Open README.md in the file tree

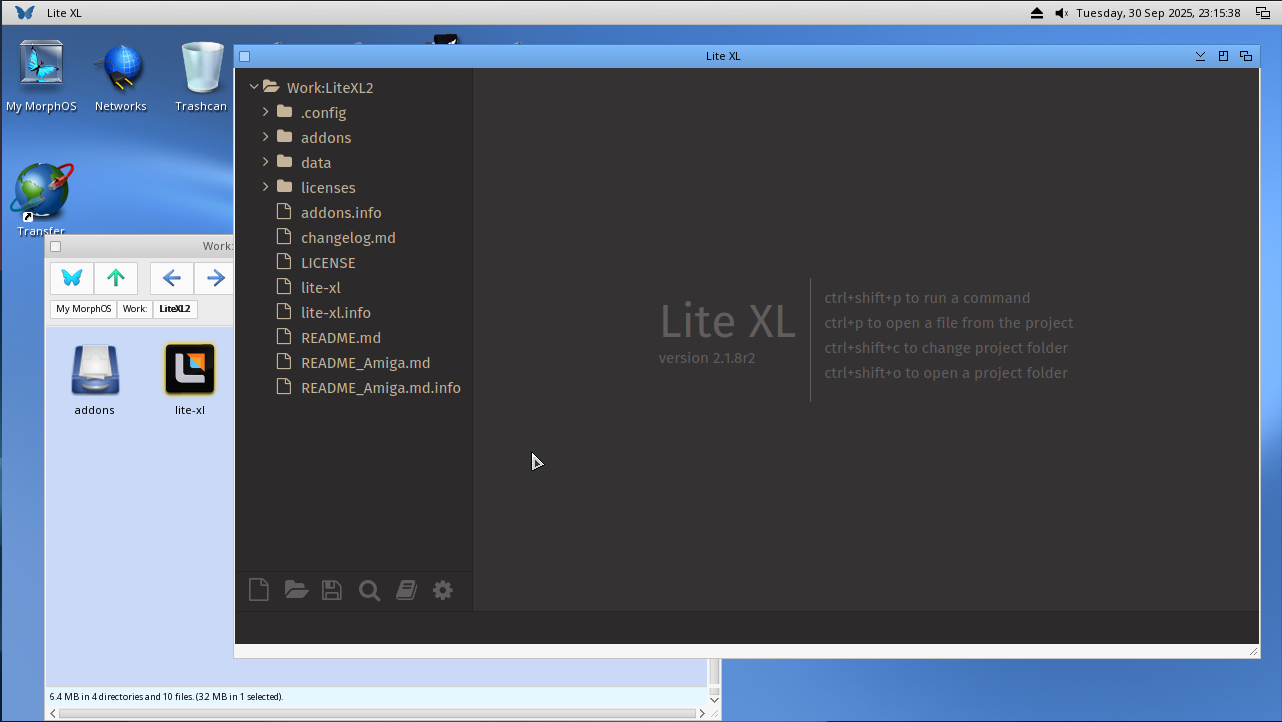(x=340, y=338)
